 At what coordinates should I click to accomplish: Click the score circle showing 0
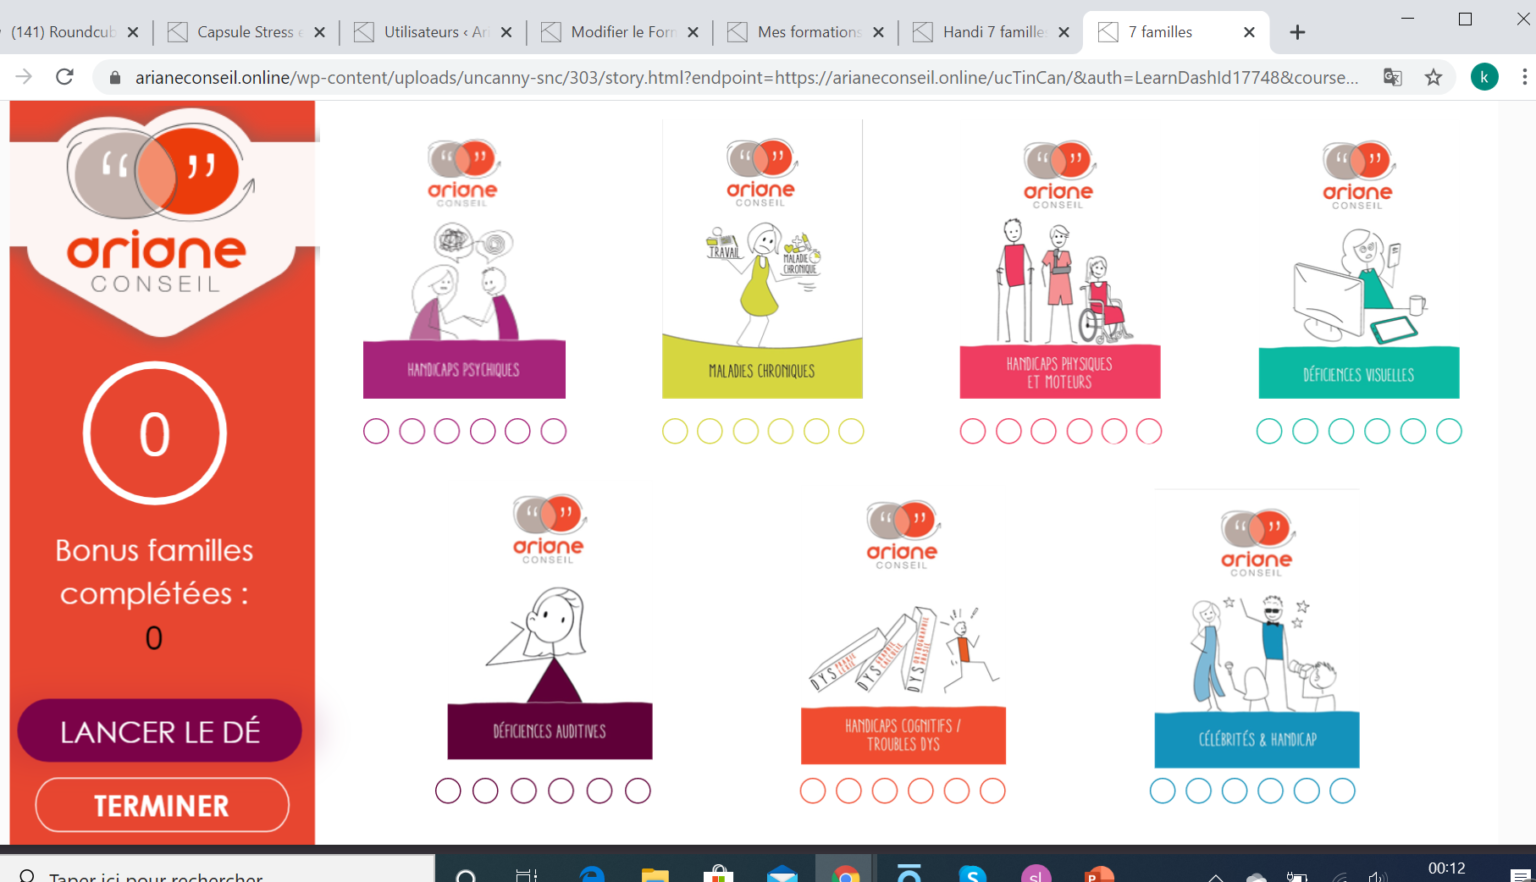(x=155, y=434)
